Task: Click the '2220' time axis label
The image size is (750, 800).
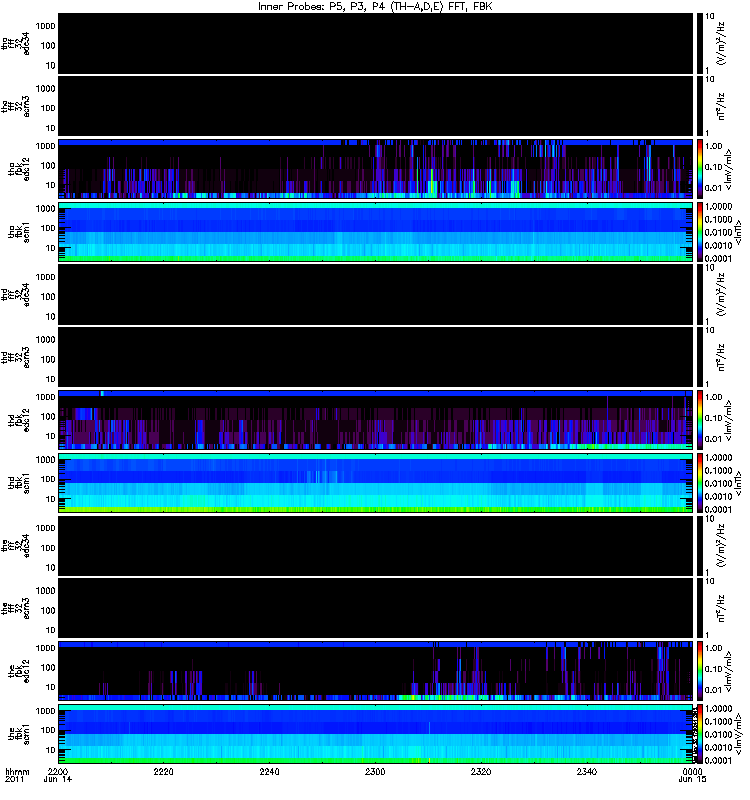Action: click(x=163, y=771)
